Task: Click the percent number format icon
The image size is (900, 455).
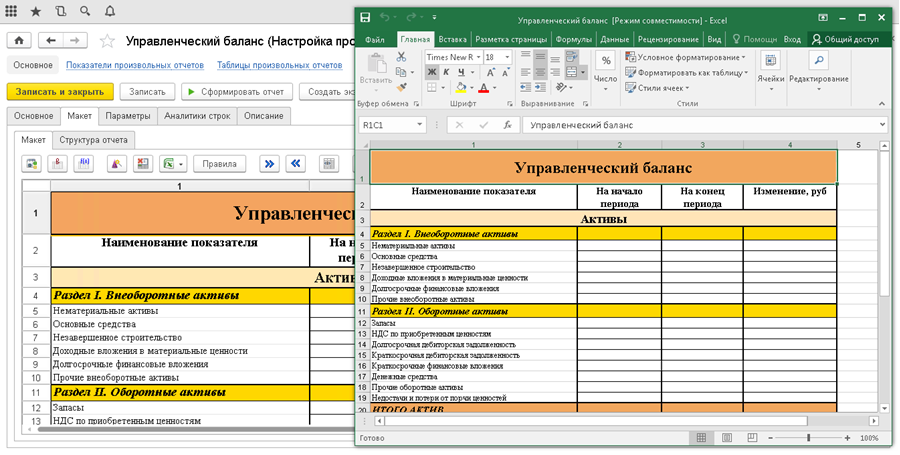Action: coord(605,61)
